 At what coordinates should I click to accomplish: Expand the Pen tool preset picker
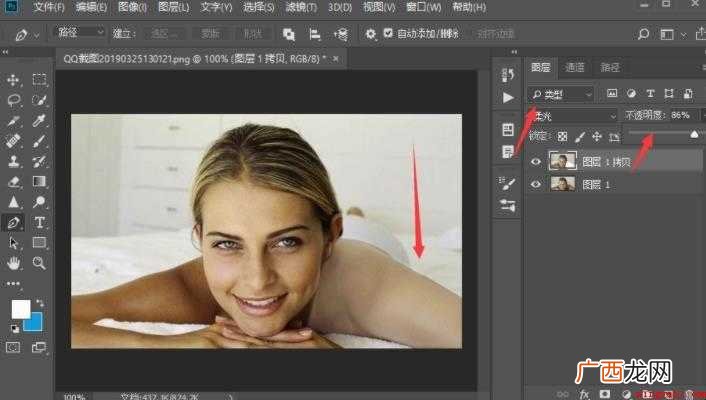(x=37, y=35)
